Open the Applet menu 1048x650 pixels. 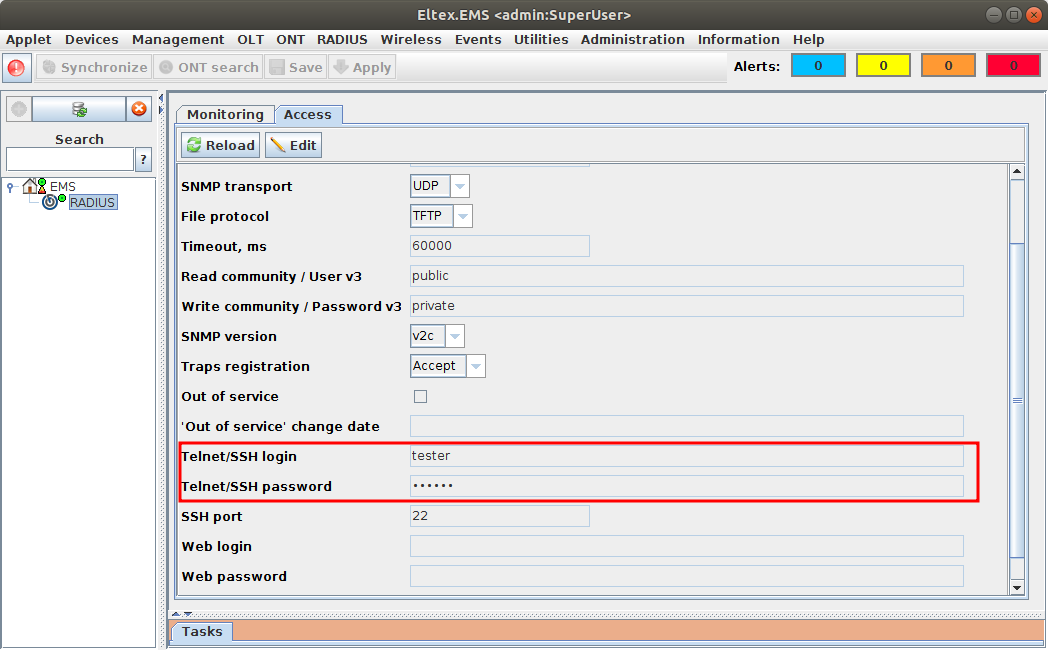coord(29,39)
